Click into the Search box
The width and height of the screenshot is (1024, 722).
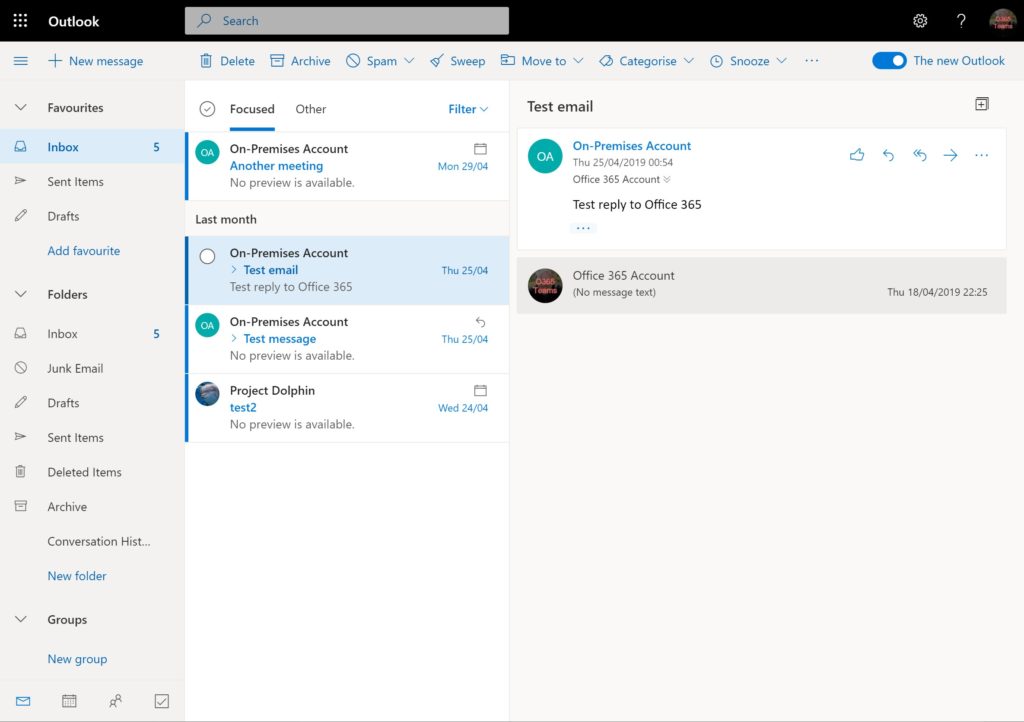347,21
